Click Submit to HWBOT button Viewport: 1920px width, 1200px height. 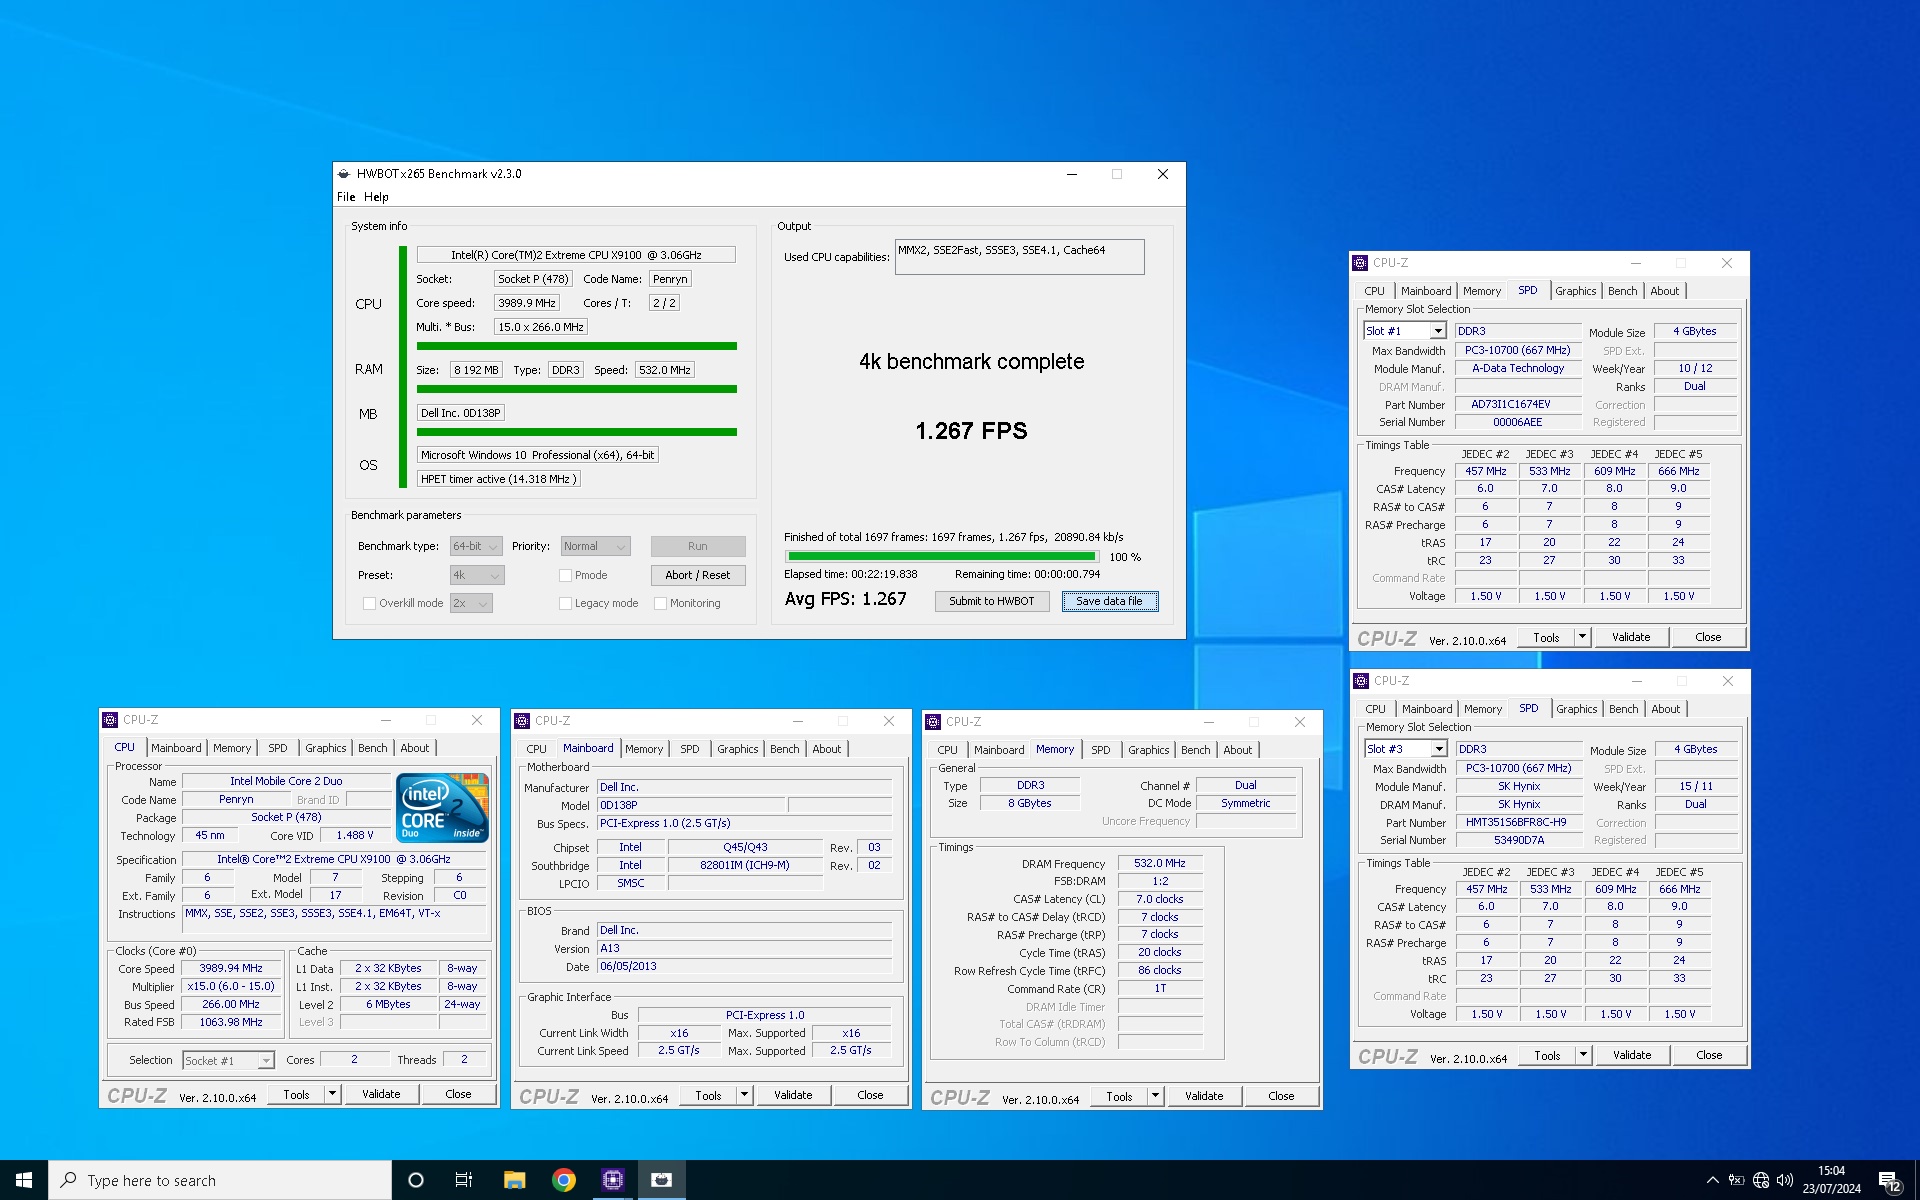tap(992, 601)
